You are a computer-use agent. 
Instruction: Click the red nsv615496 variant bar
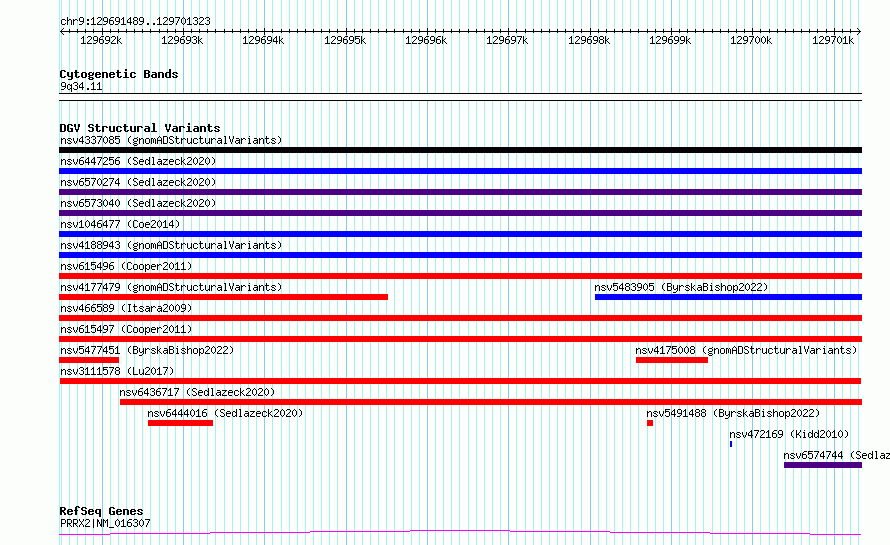pos(460,276)
